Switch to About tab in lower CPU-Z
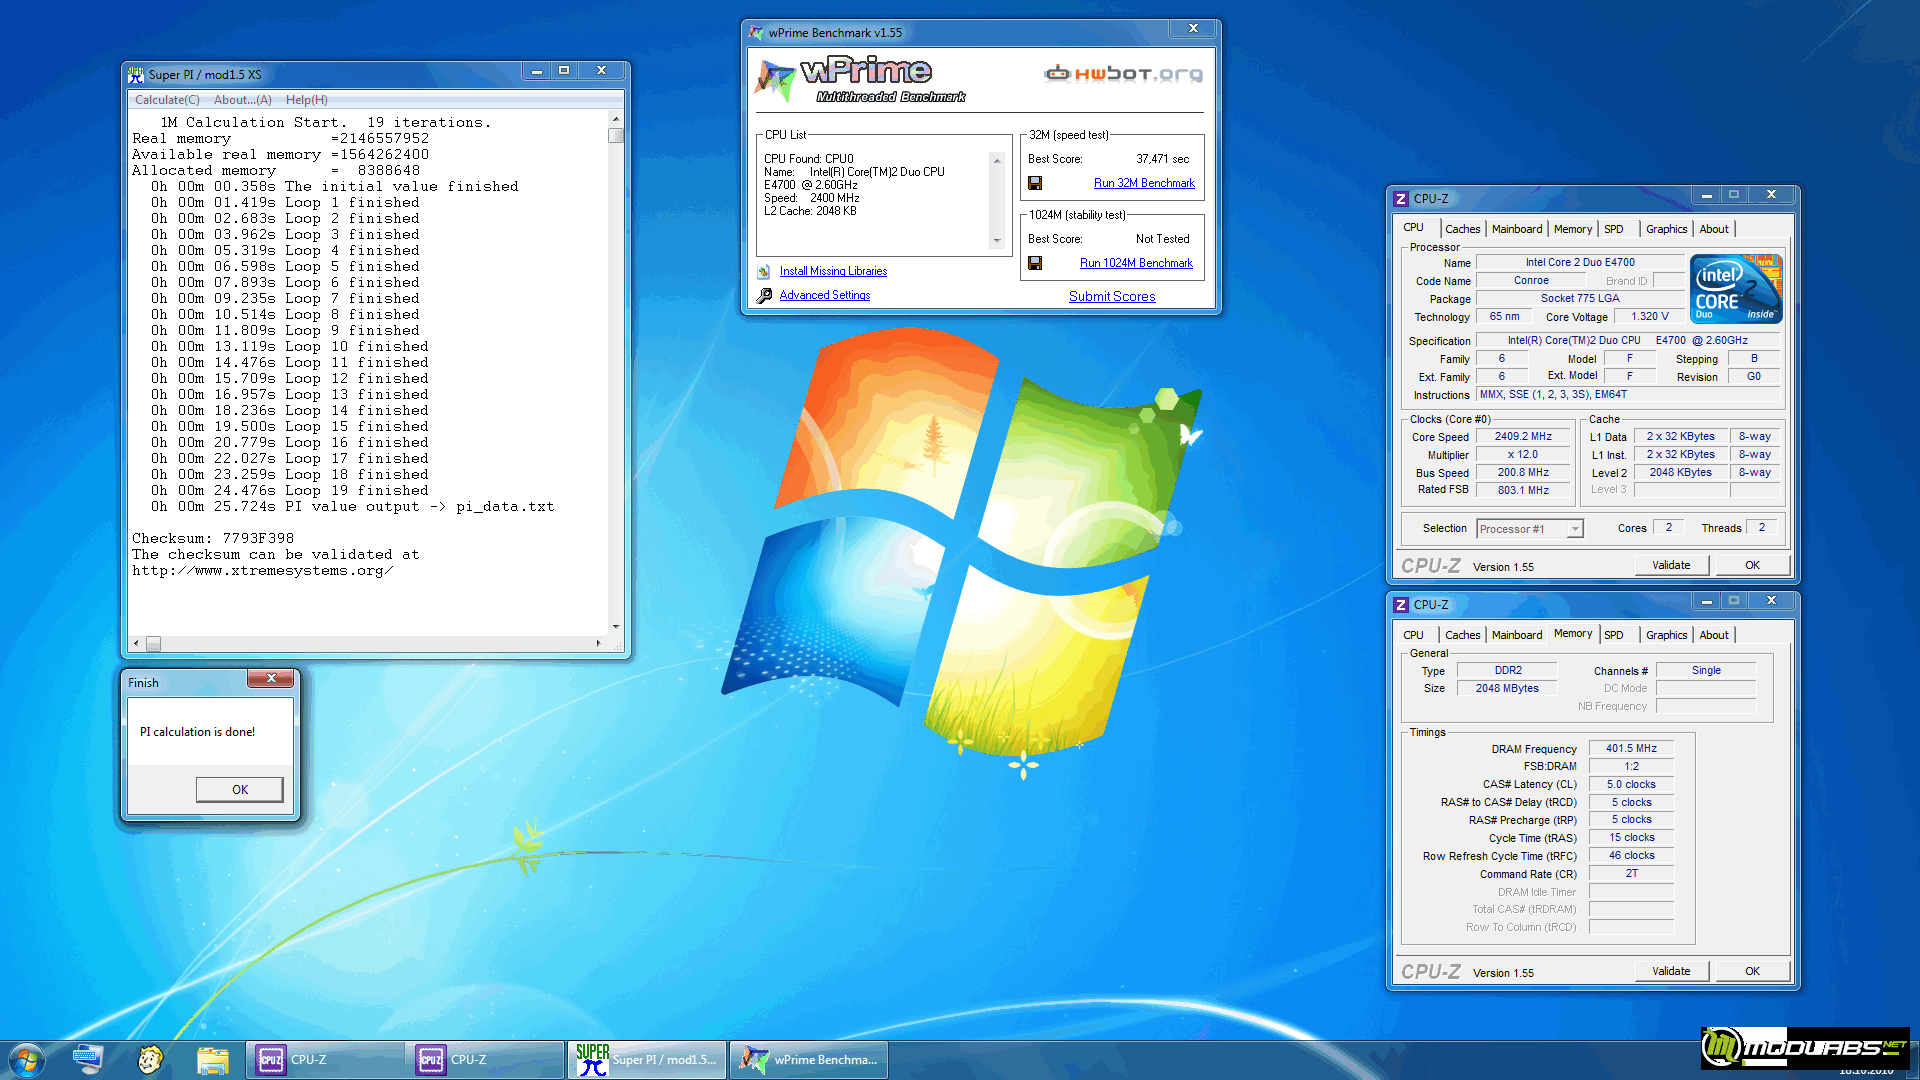The height and width of the screenshot is (1080, 1920). pos(1713,635)
